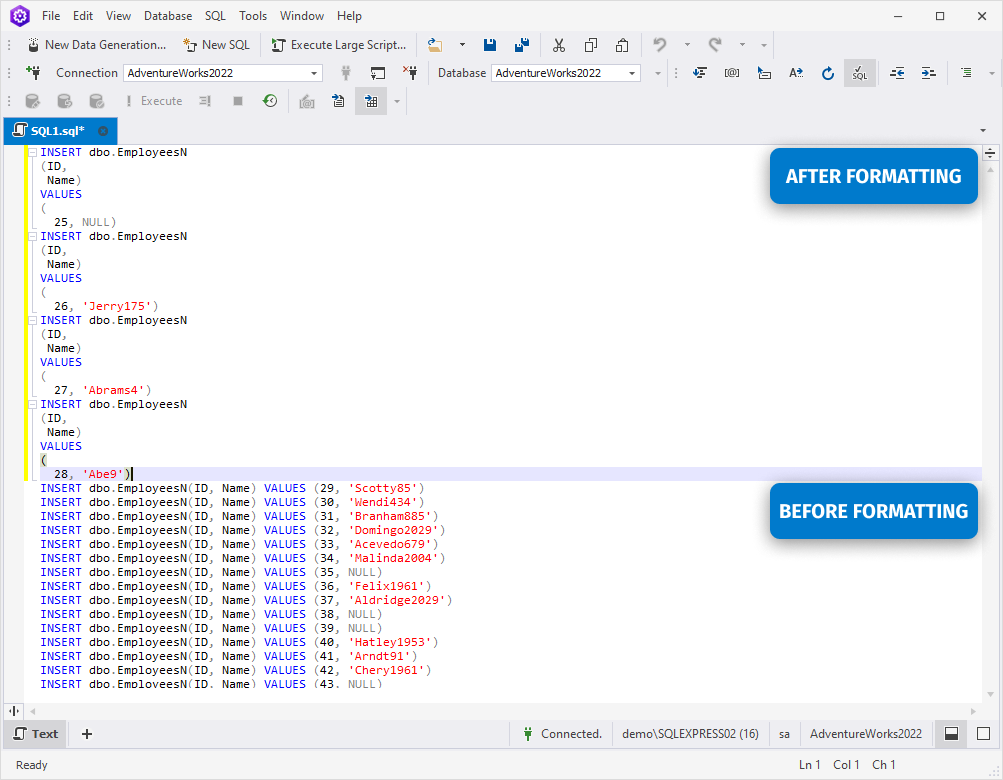Click New Data Generation button
The image size is (1003, 780).
point(97,45)
